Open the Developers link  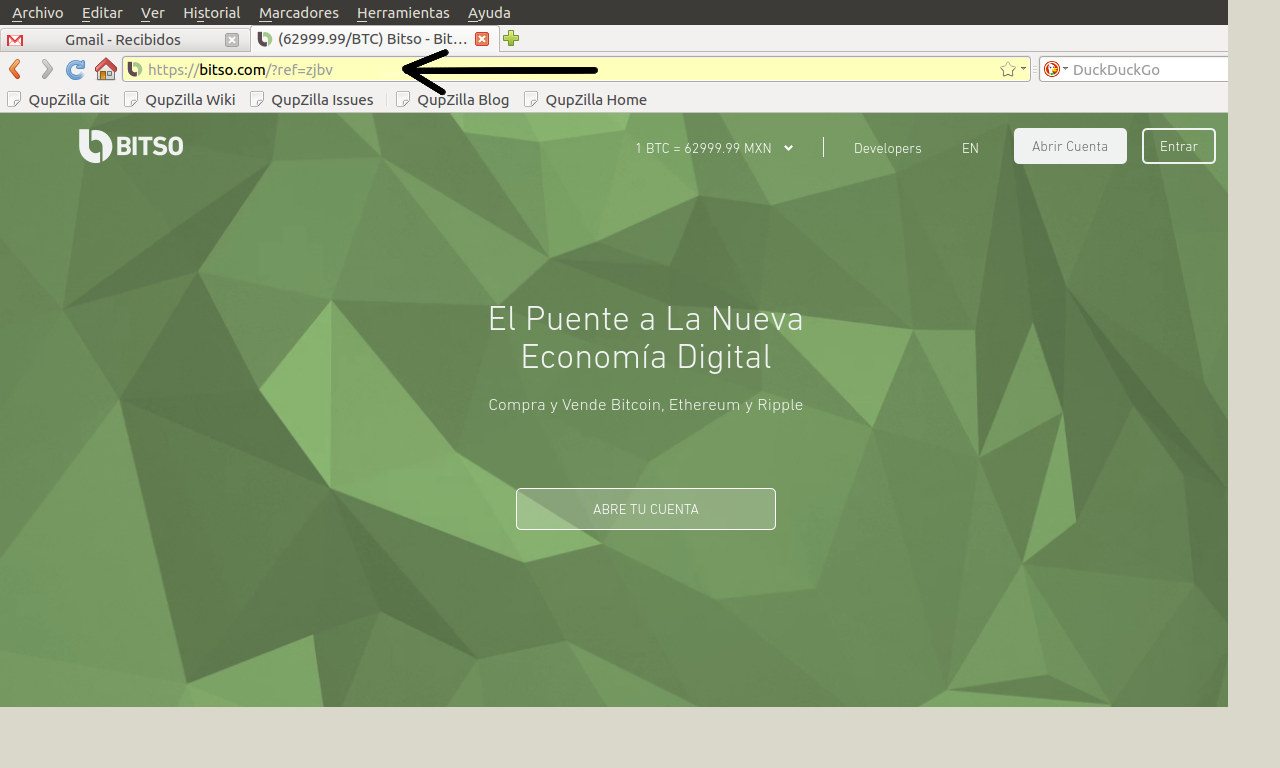tap(888, 148)
